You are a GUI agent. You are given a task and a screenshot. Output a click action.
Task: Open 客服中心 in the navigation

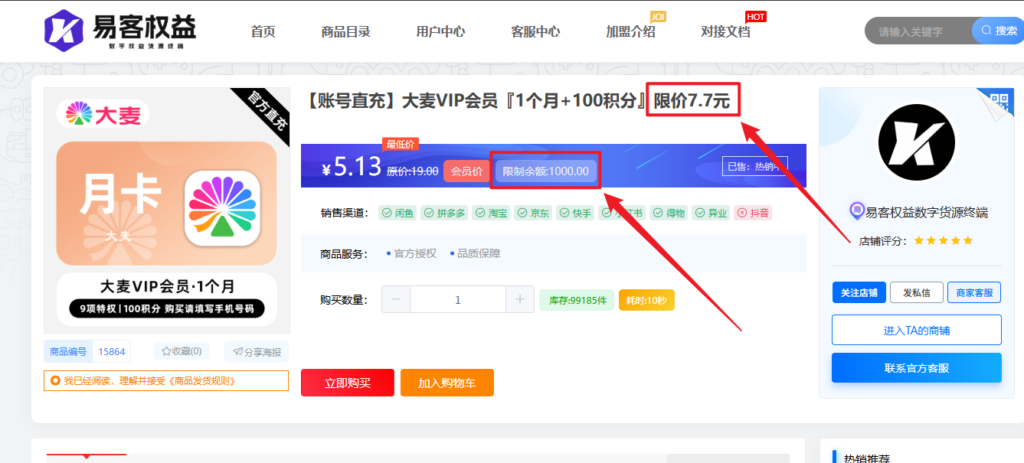coord(536,31)
